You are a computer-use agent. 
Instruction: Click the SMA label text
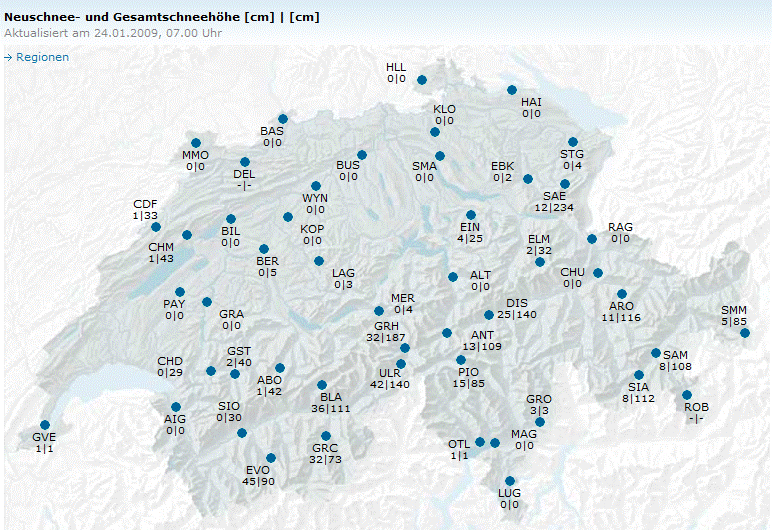point(424,166)
